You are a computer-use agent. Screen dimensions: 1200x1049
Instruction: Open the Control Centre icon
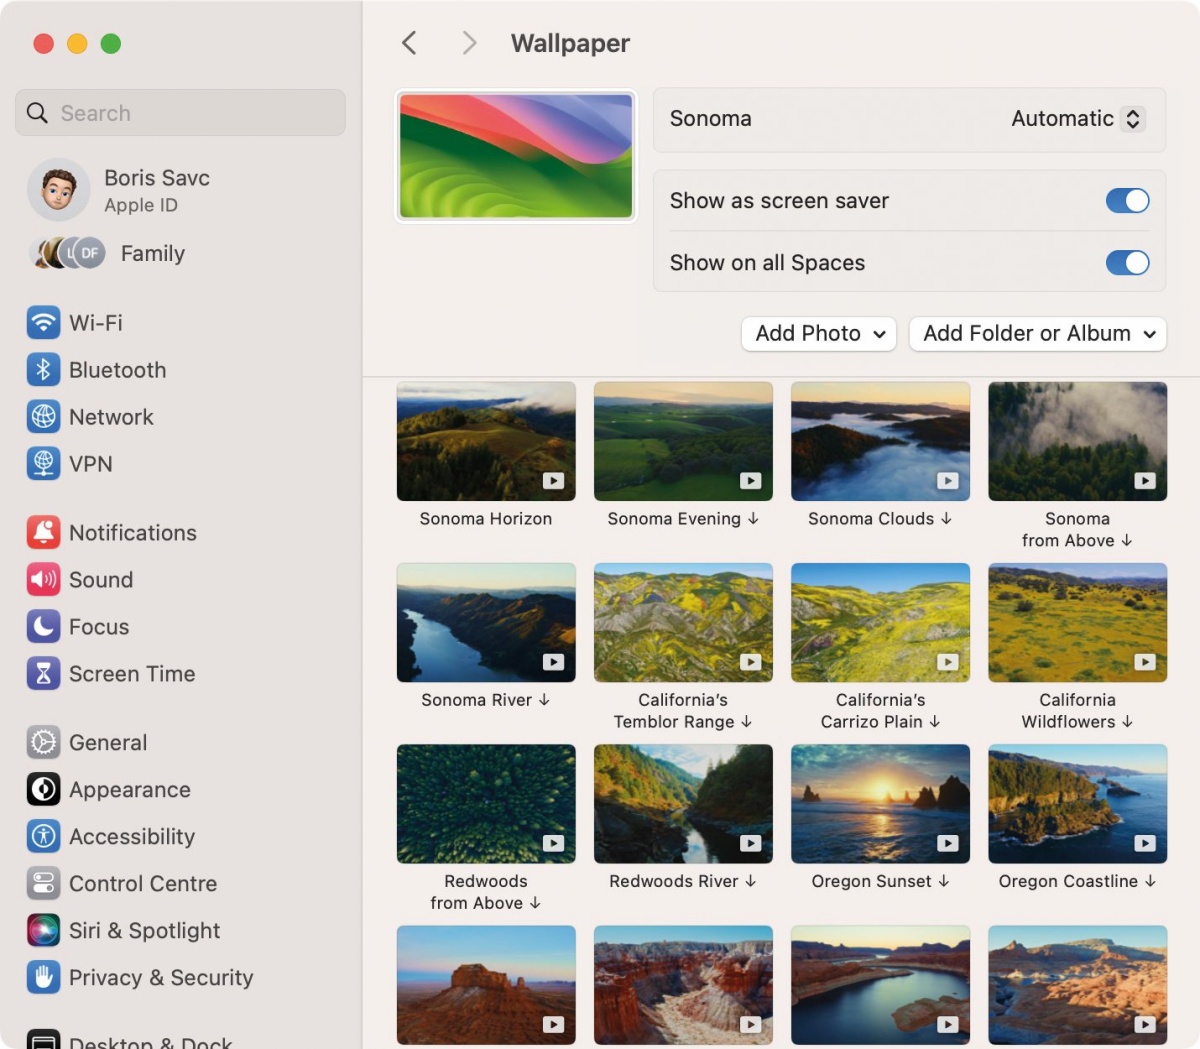pos(43,884)
